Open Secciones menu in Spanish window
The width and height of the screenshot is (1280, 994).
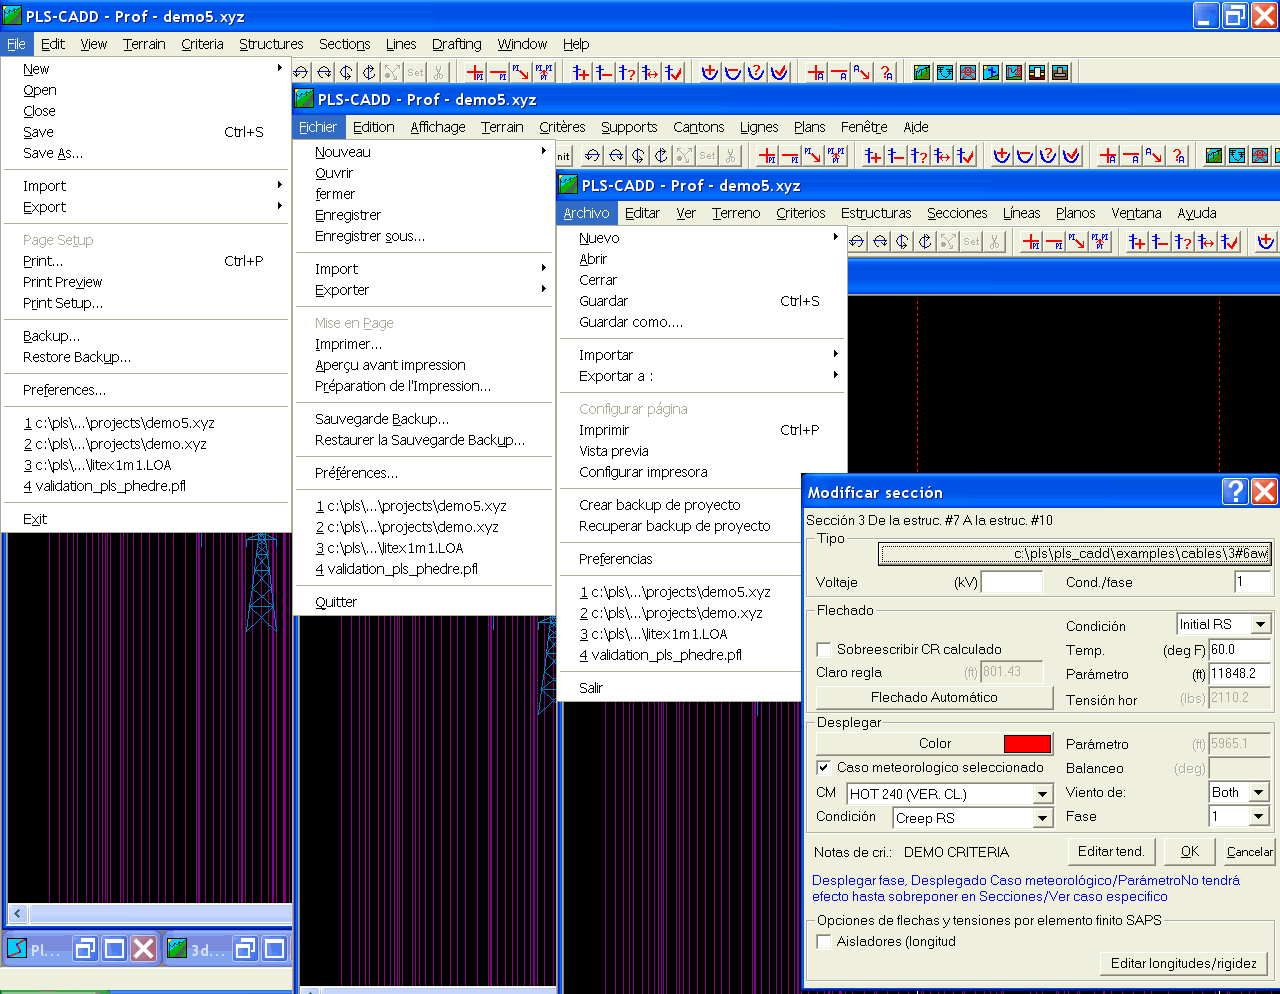[x=957, y=213]
